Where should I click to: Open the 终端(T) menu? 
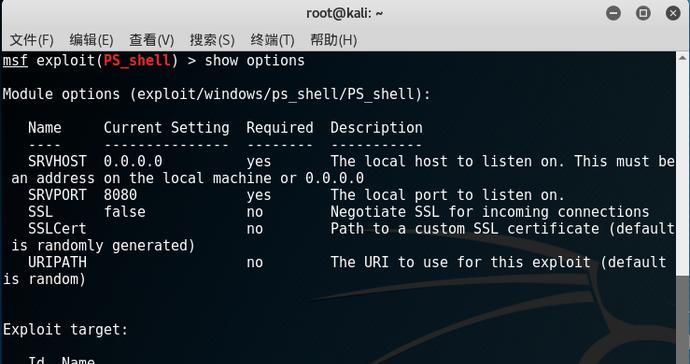pos(272,40)
